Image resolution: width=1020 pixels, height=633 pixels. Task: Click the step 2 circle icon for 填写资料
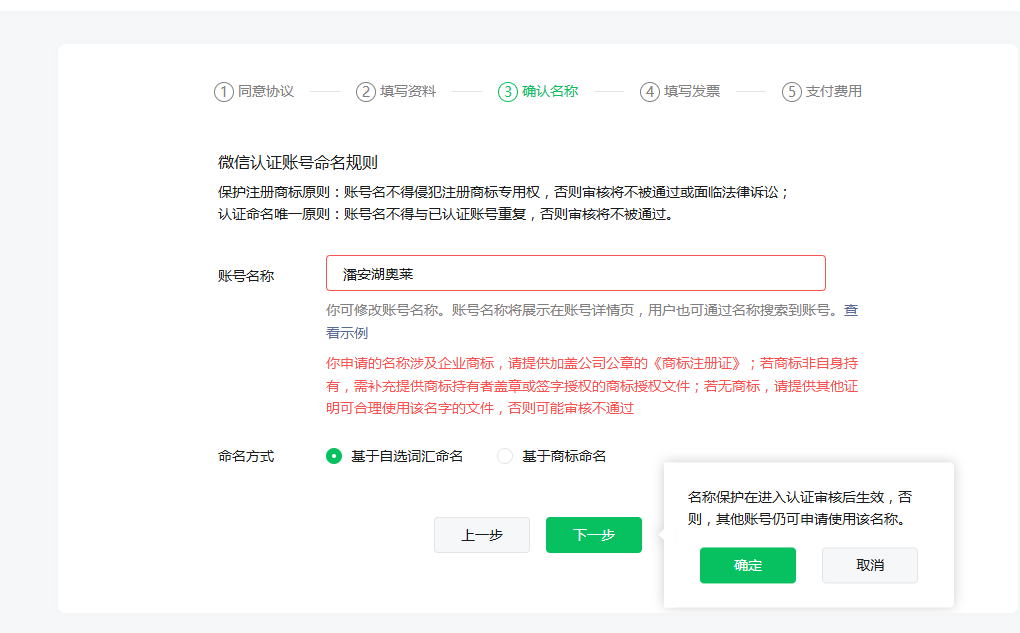pyautogui.click(x=366, y=92)
